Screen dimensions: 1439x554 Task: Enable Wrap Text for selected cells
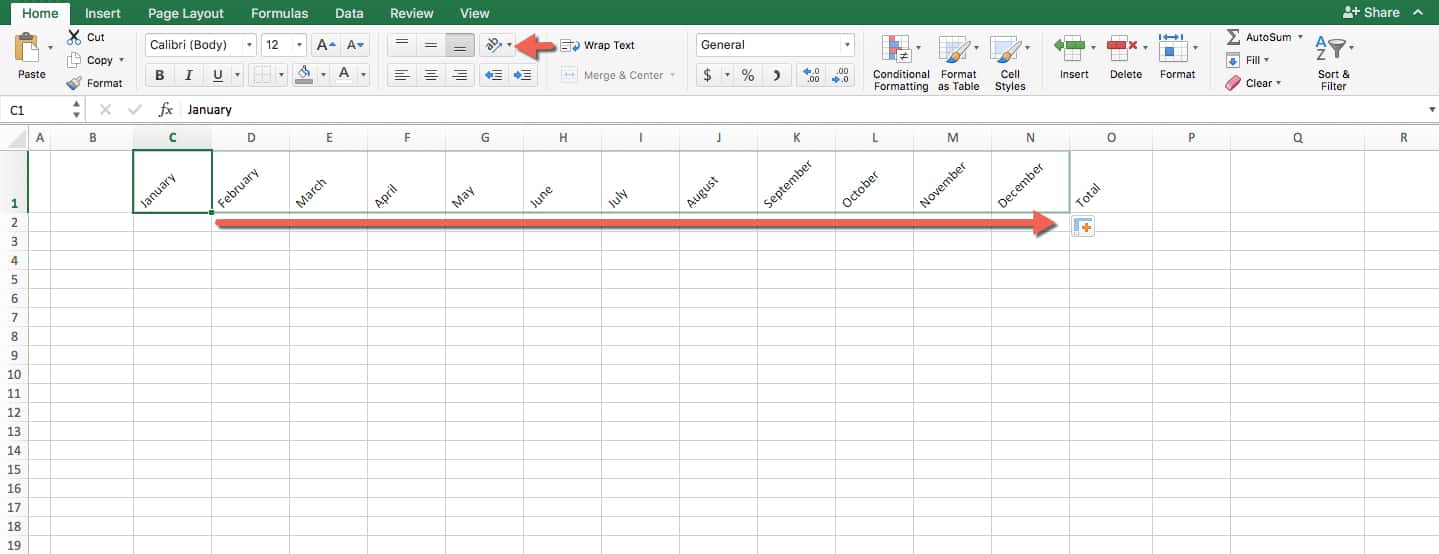[x=598, y=45]
